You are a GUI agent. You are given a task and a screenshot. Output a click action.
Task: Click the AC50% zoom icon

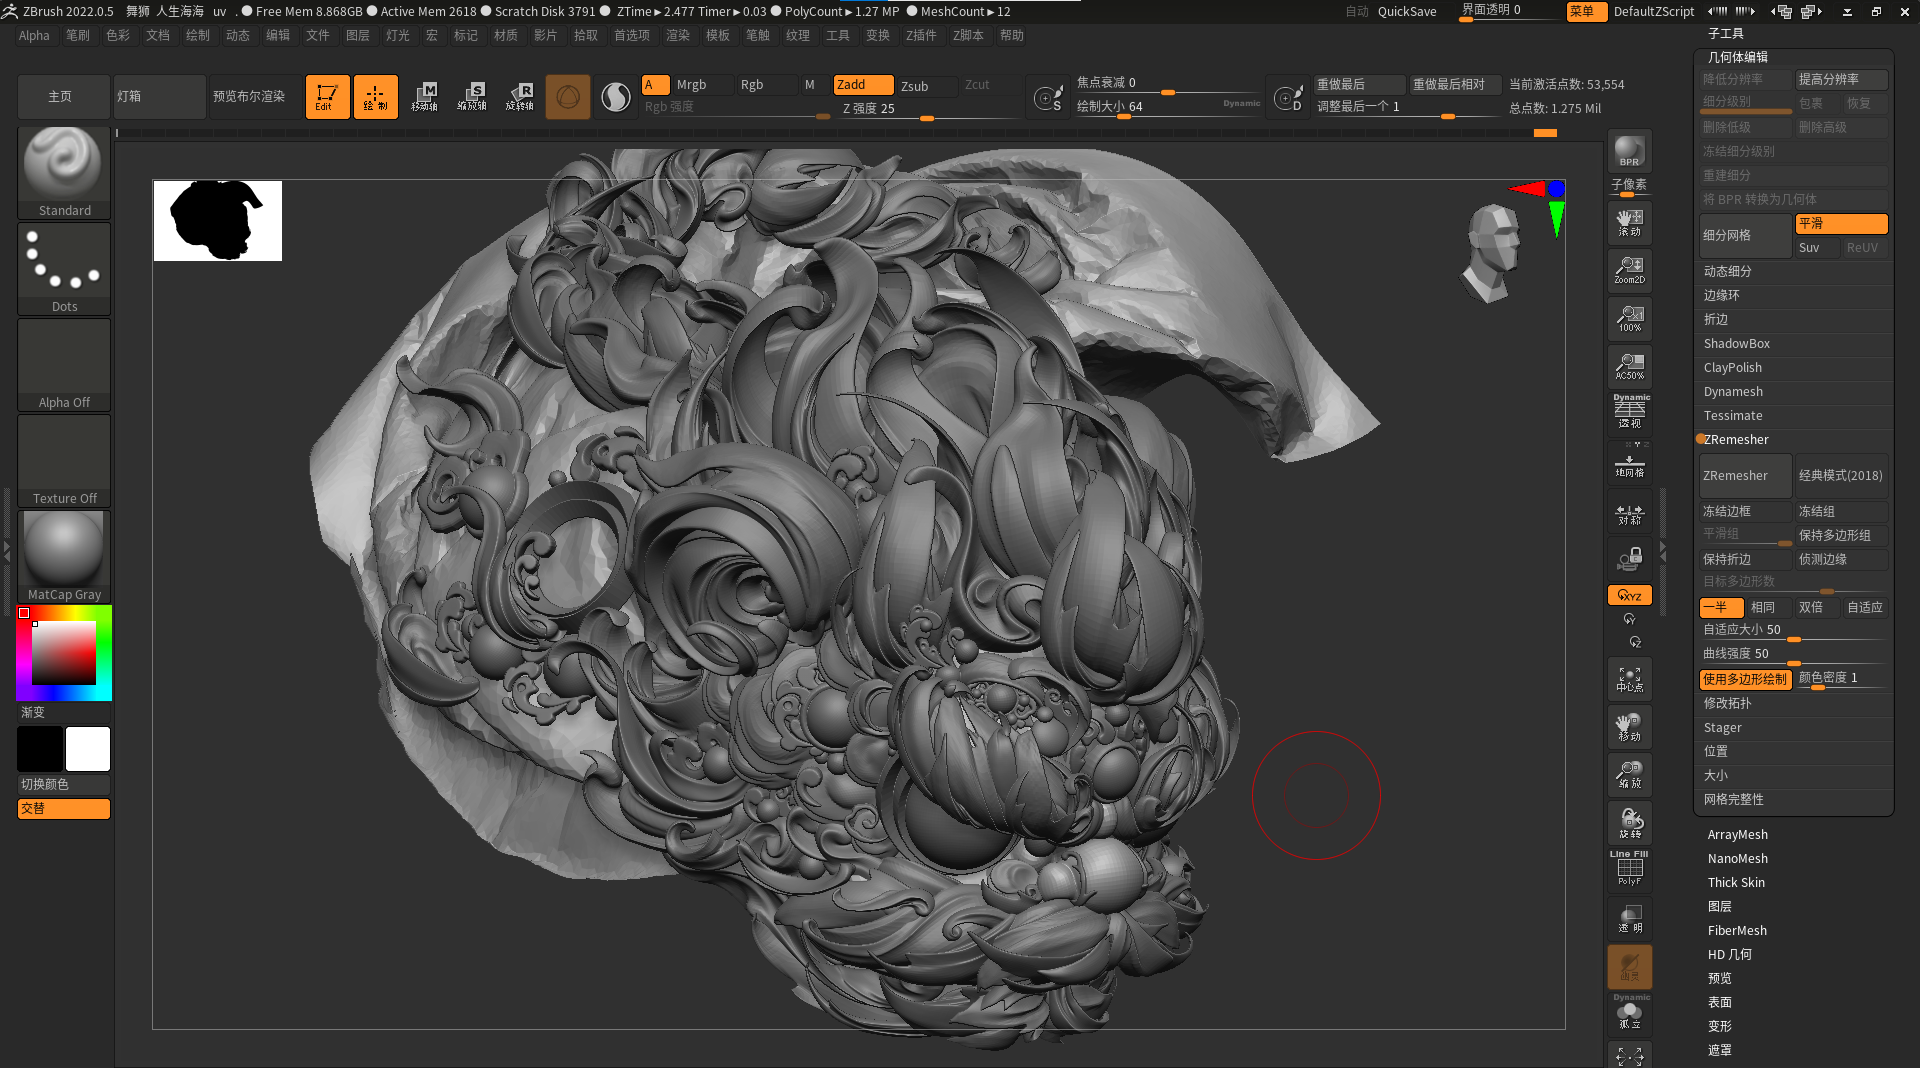[x=1629, y=366]
